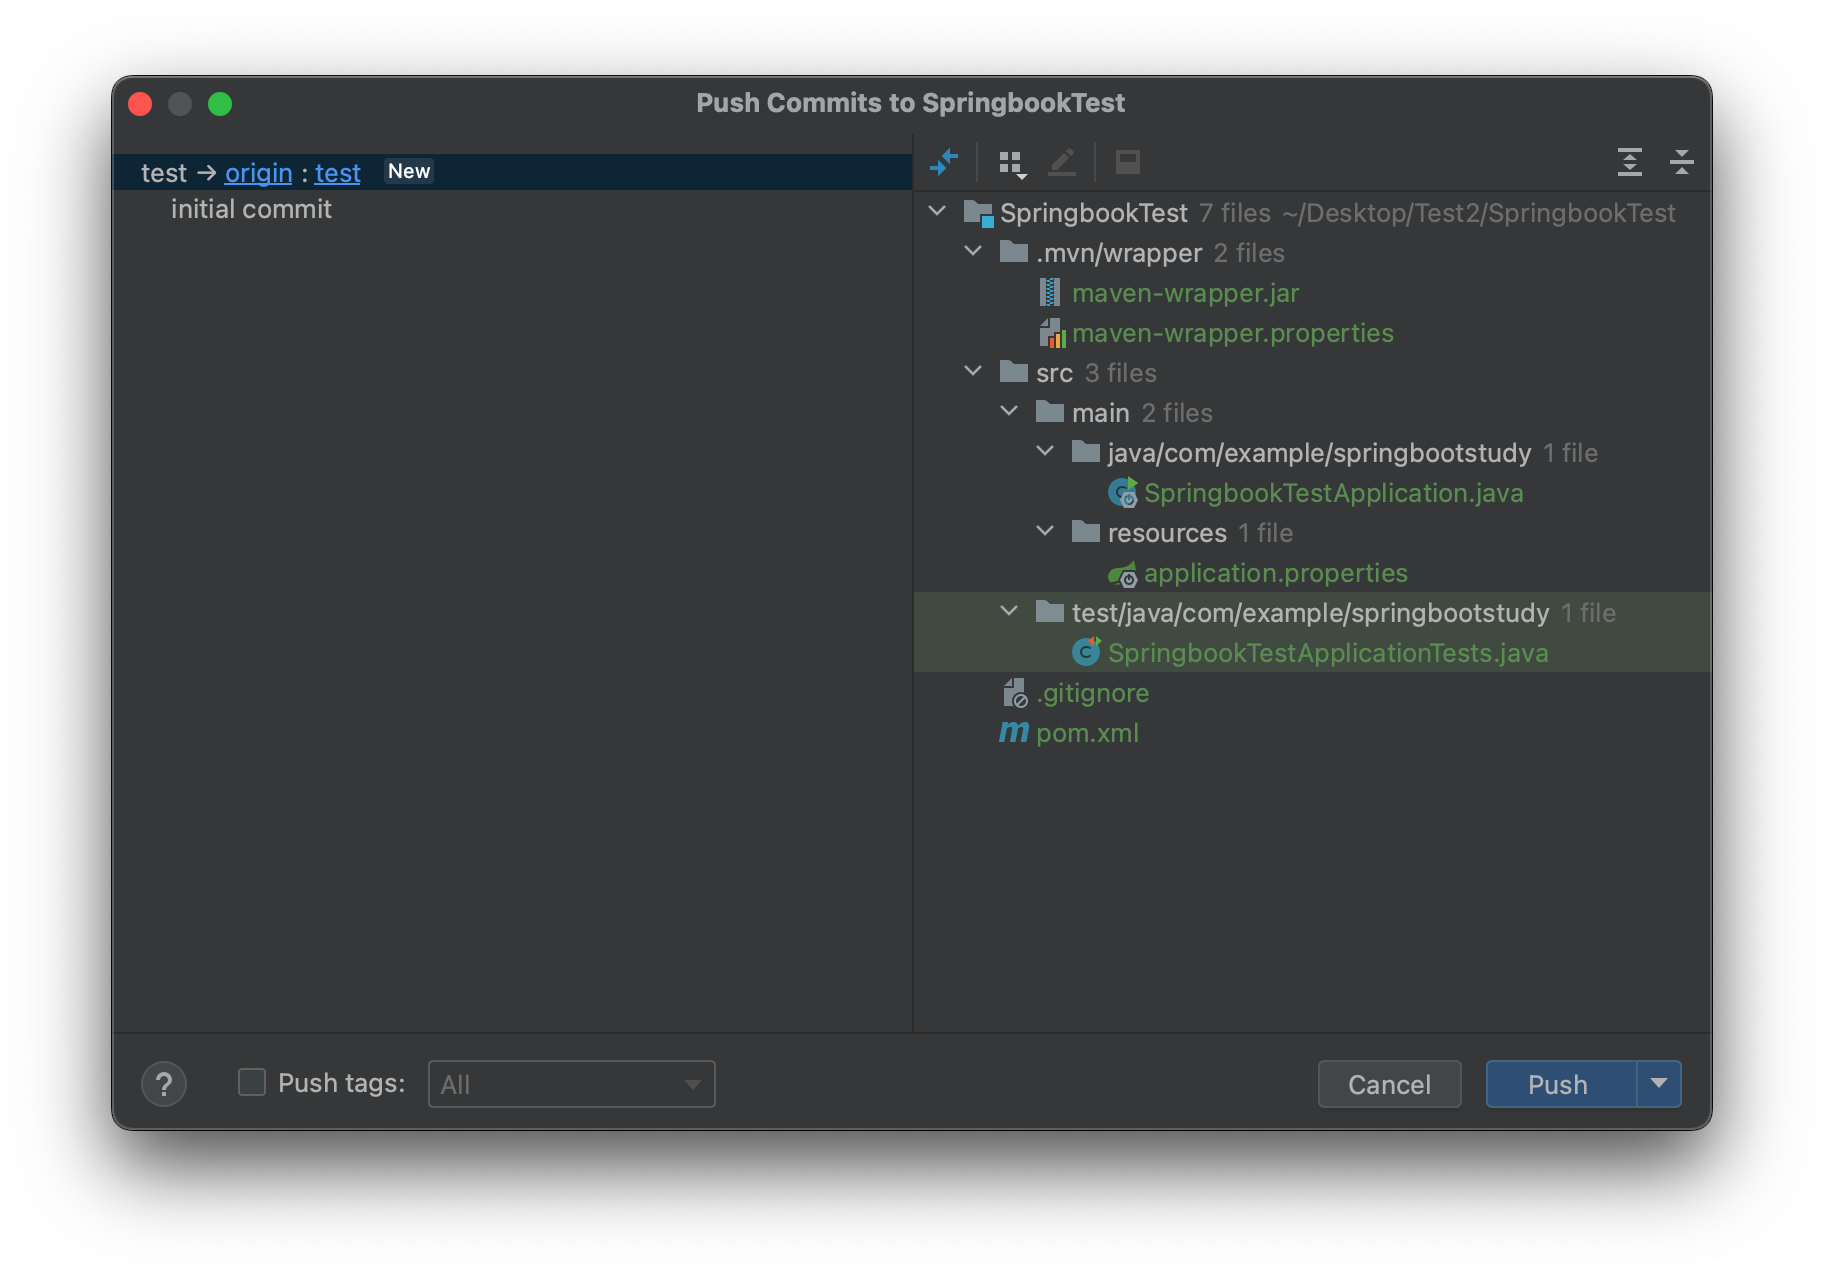Select the pom.xml file name
This screenshot has height=1278, width=1824.
(x=1088, y=733)
